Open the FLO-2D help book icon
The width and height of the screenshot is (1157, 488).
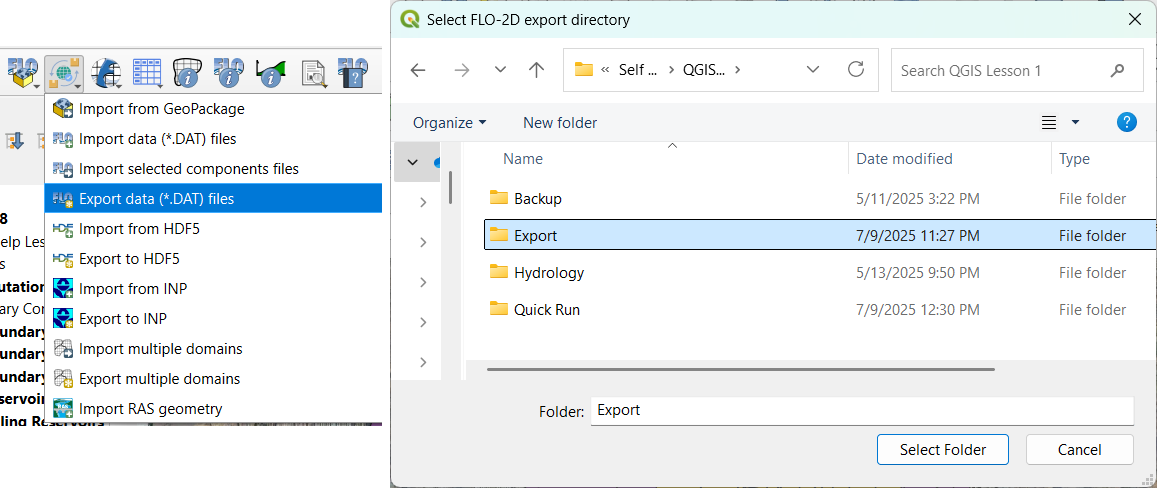point(352,73)
